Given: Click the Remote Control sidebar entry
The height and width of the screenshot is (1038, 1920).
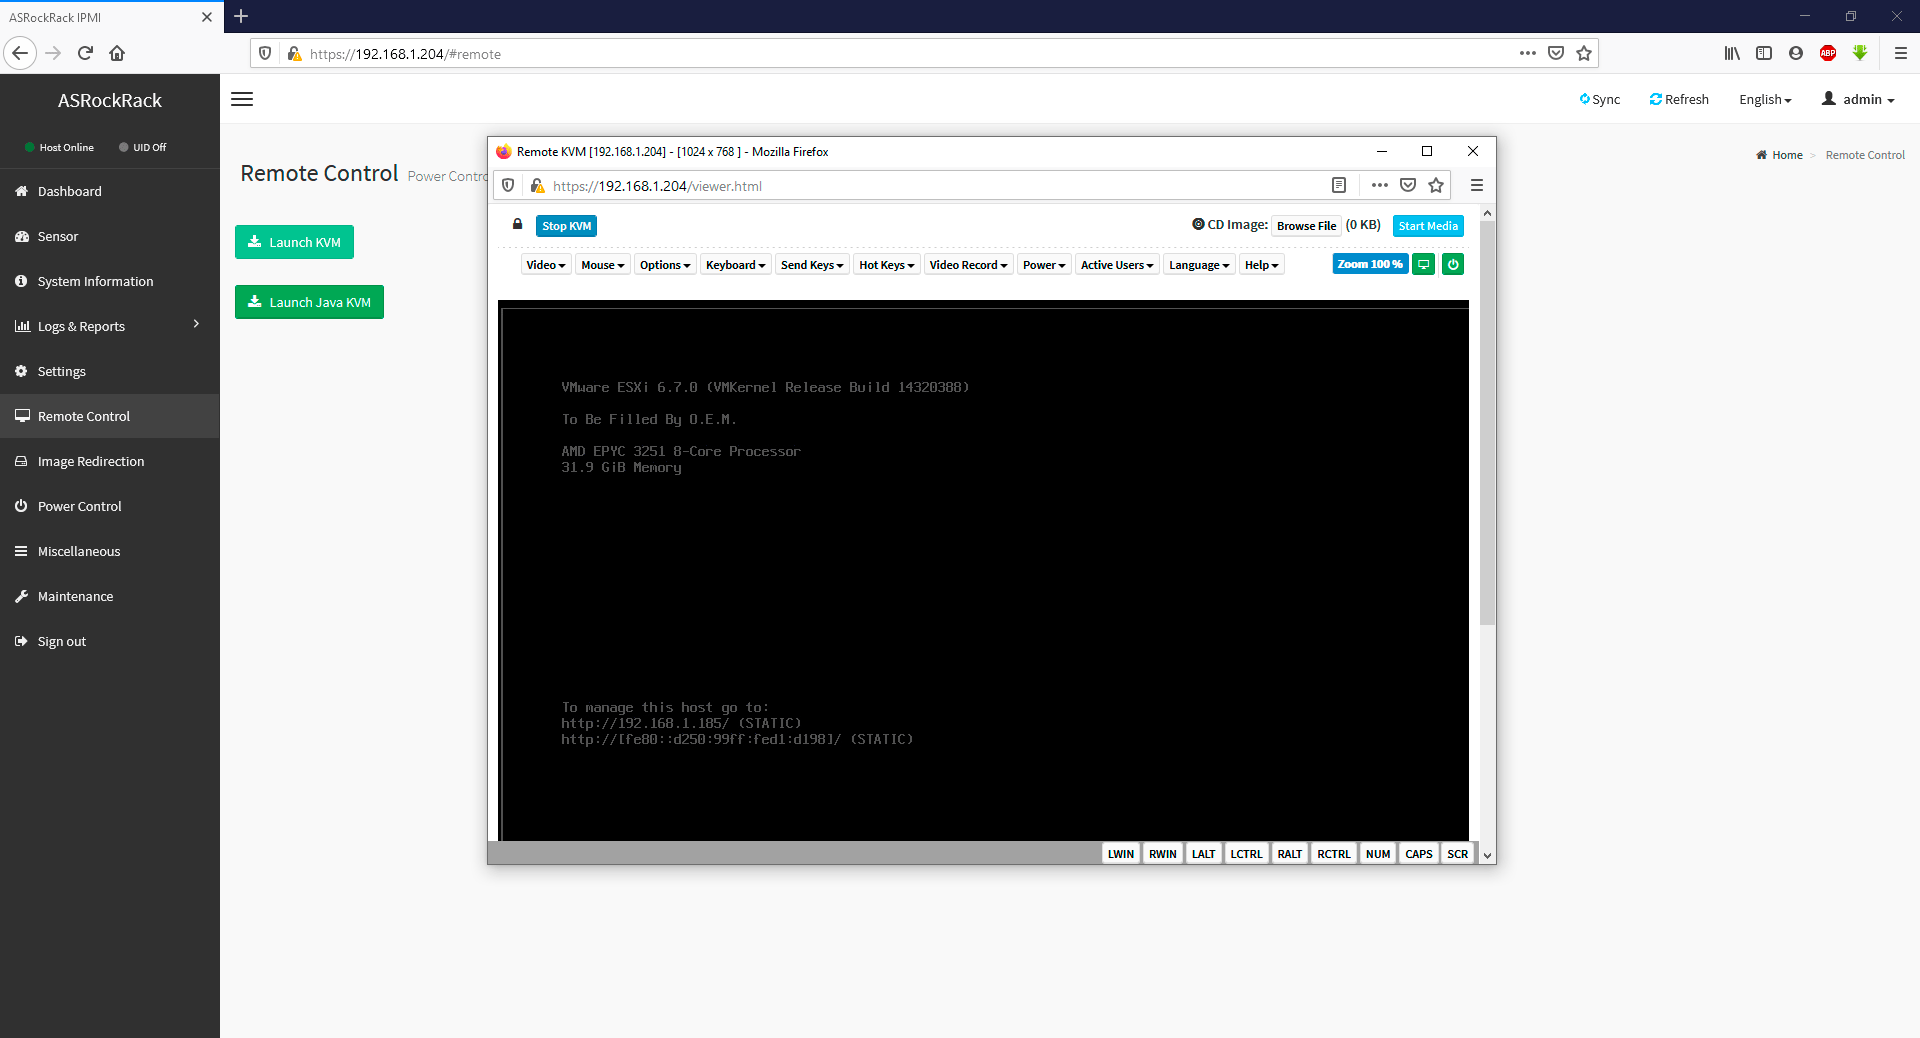Looking at the screenshot, I should pos(109,416).
